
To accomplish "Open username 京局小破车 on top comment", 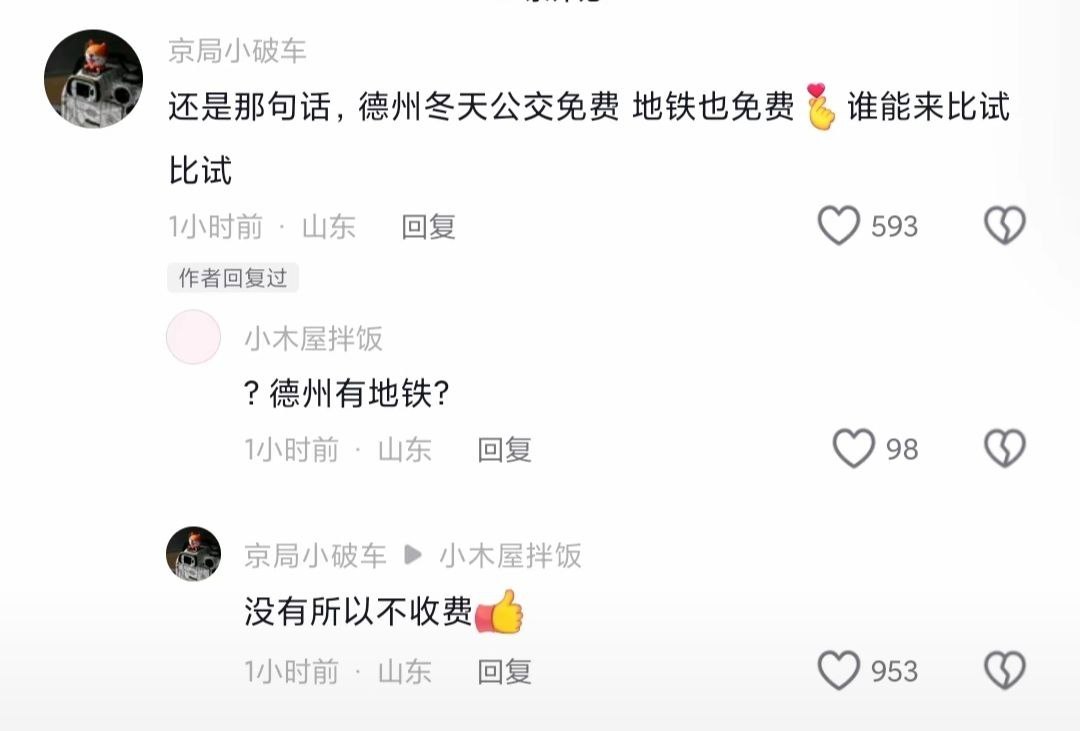I will tap(237, 51).
